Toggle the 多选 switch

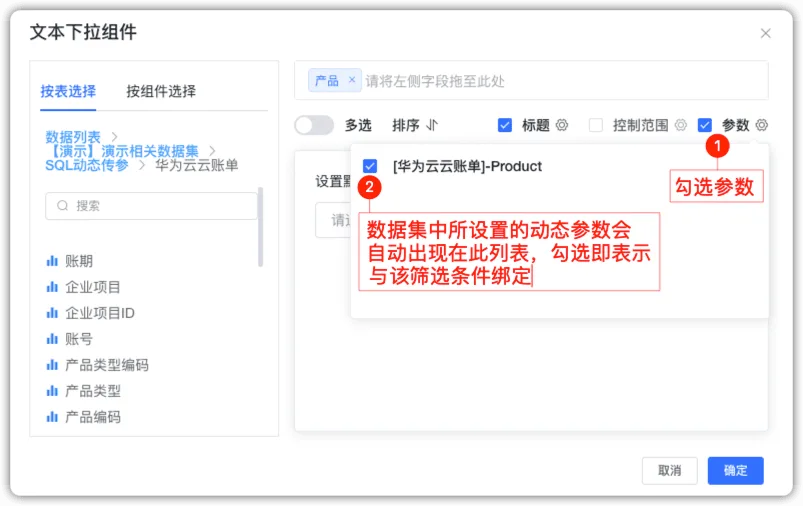(314, 125)
